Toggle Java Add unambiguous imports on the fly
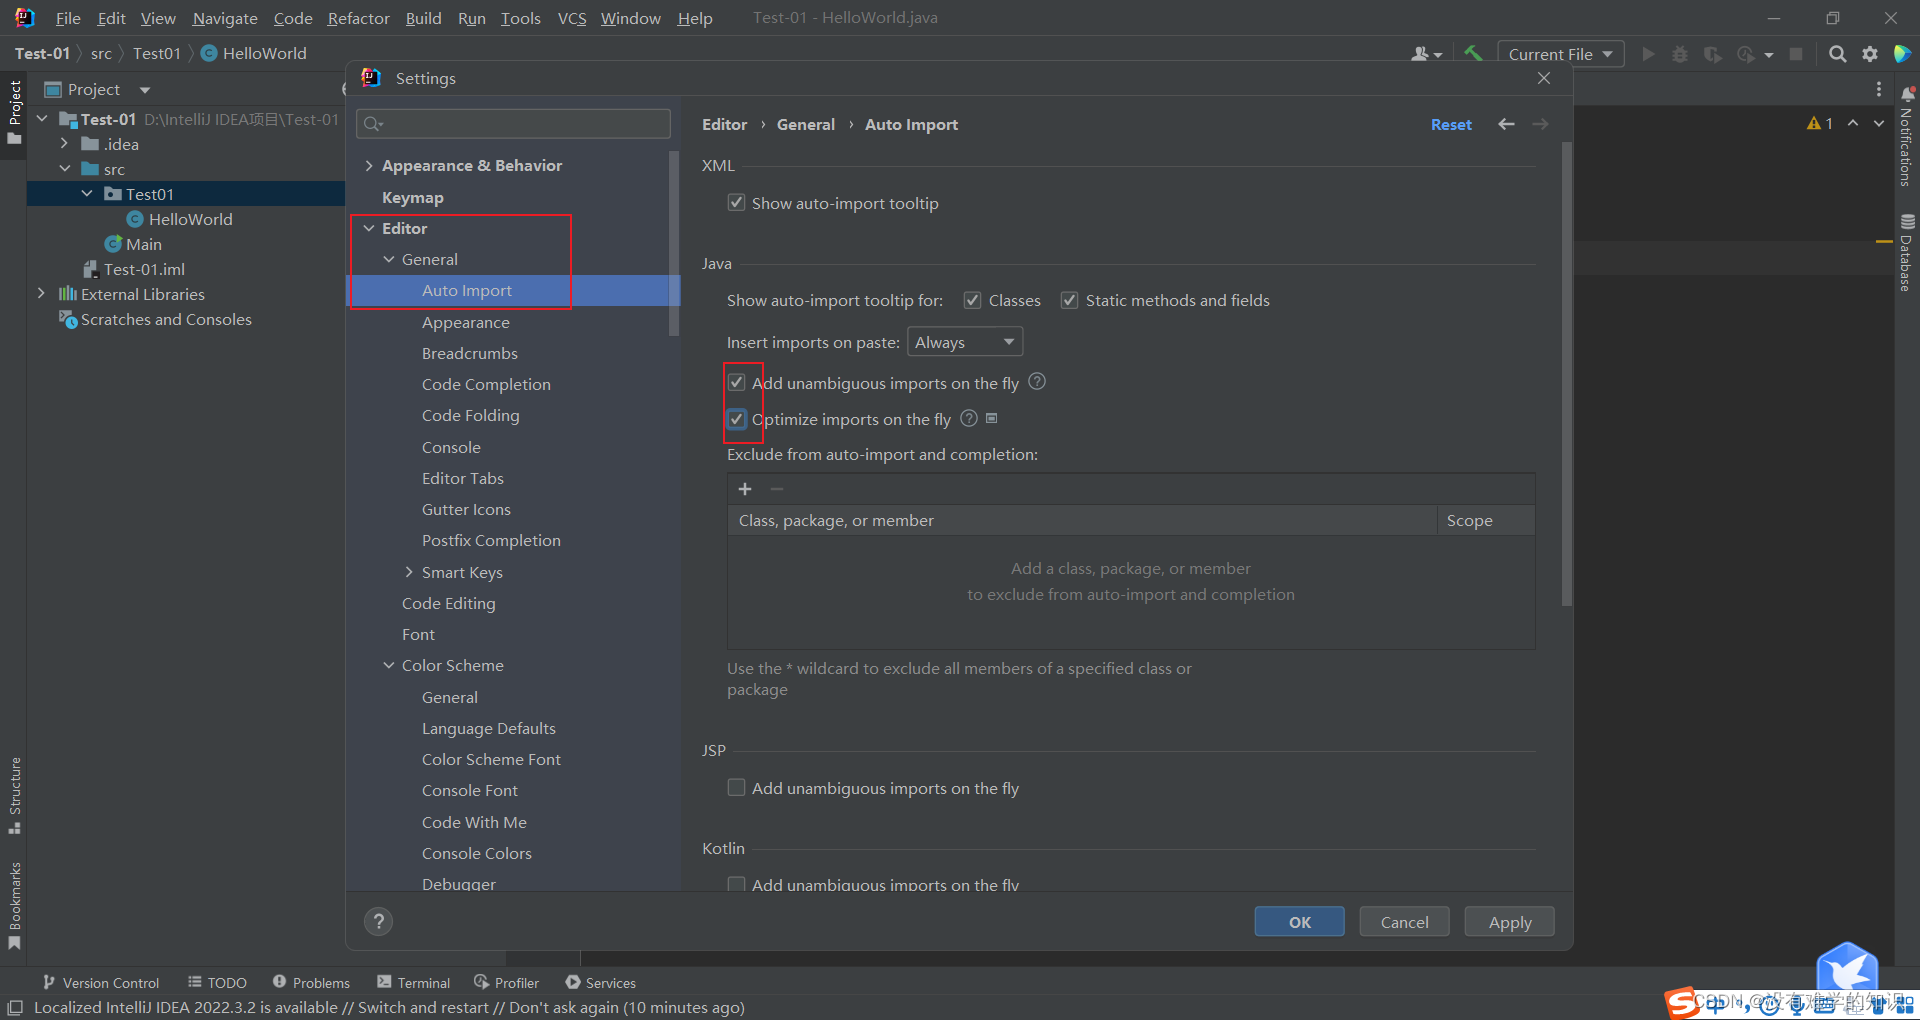The width and height of the screenshot is (1920, 1020). click(736, 382)
